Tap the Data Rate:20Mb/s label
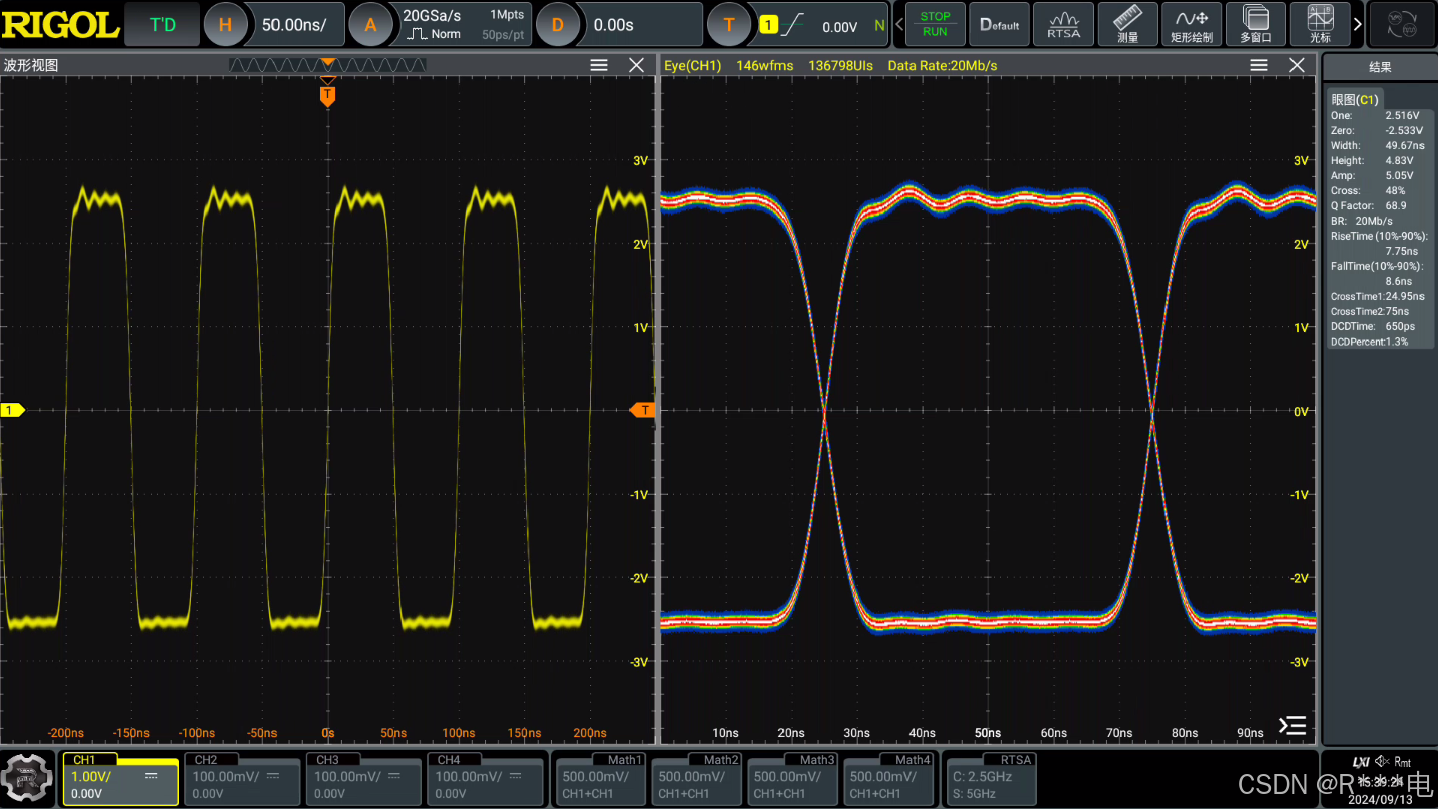The width and height of the screenshot is (1438, 811). tap(942, 65)
